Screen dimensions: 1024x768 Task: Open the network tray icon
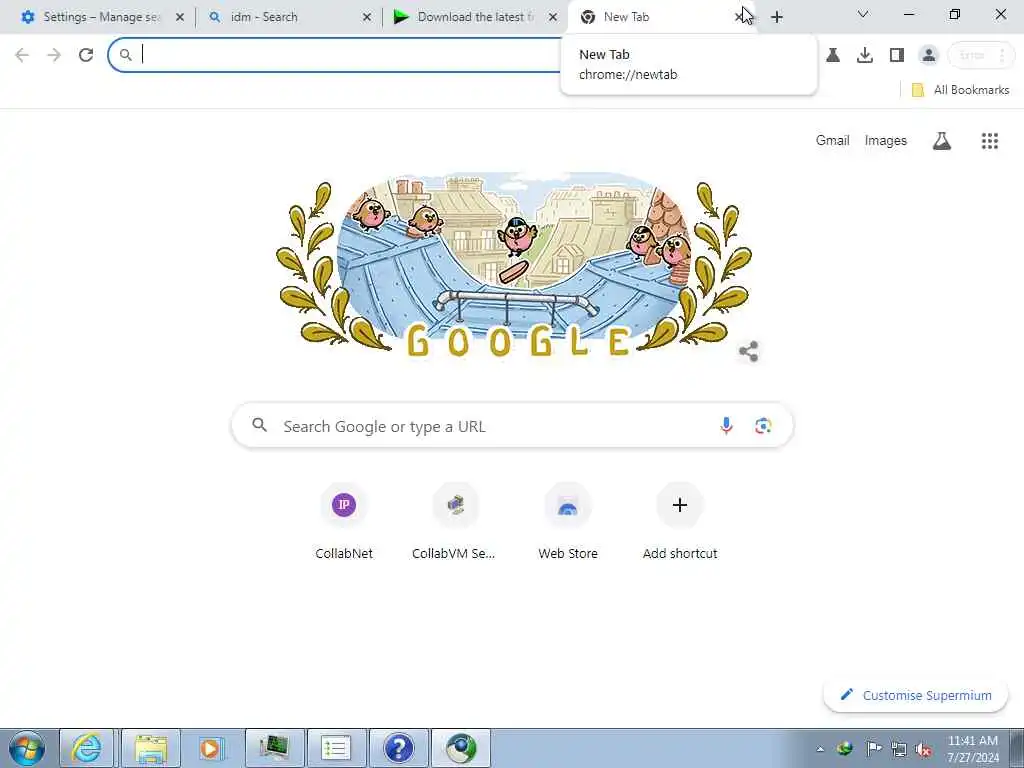[899, 749]
